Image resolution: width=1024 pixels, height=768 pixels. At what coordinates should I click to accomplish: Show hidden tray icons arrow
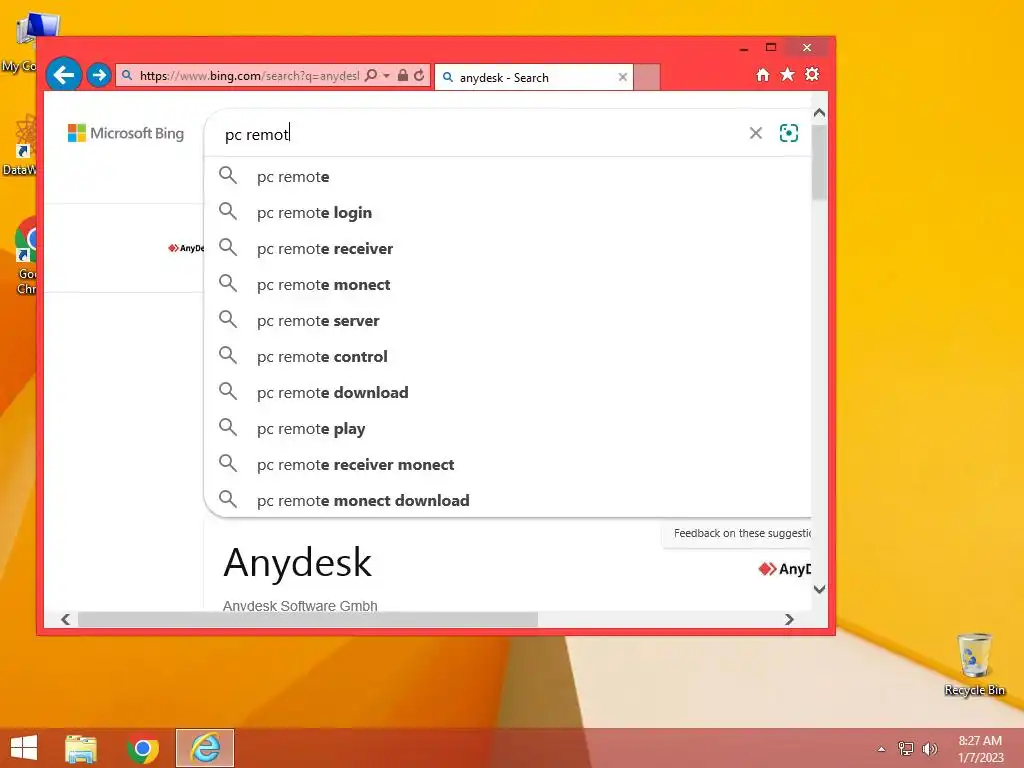pos(882,749)
